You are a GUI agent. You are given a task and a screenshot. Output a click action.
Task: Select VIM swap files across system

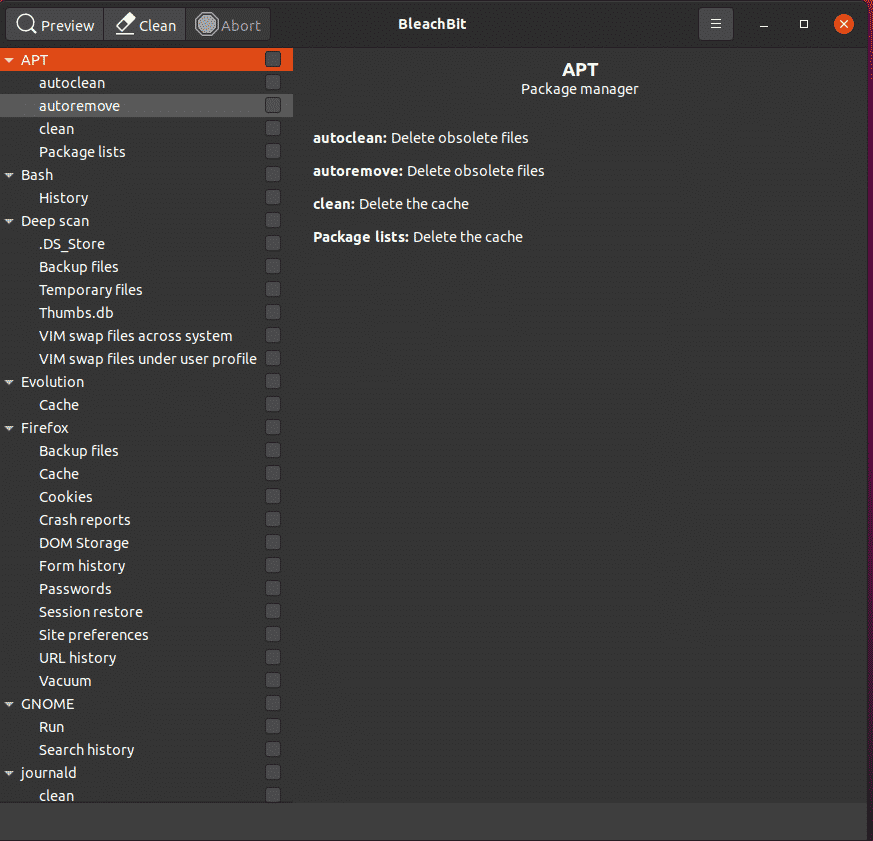(146, 336)
